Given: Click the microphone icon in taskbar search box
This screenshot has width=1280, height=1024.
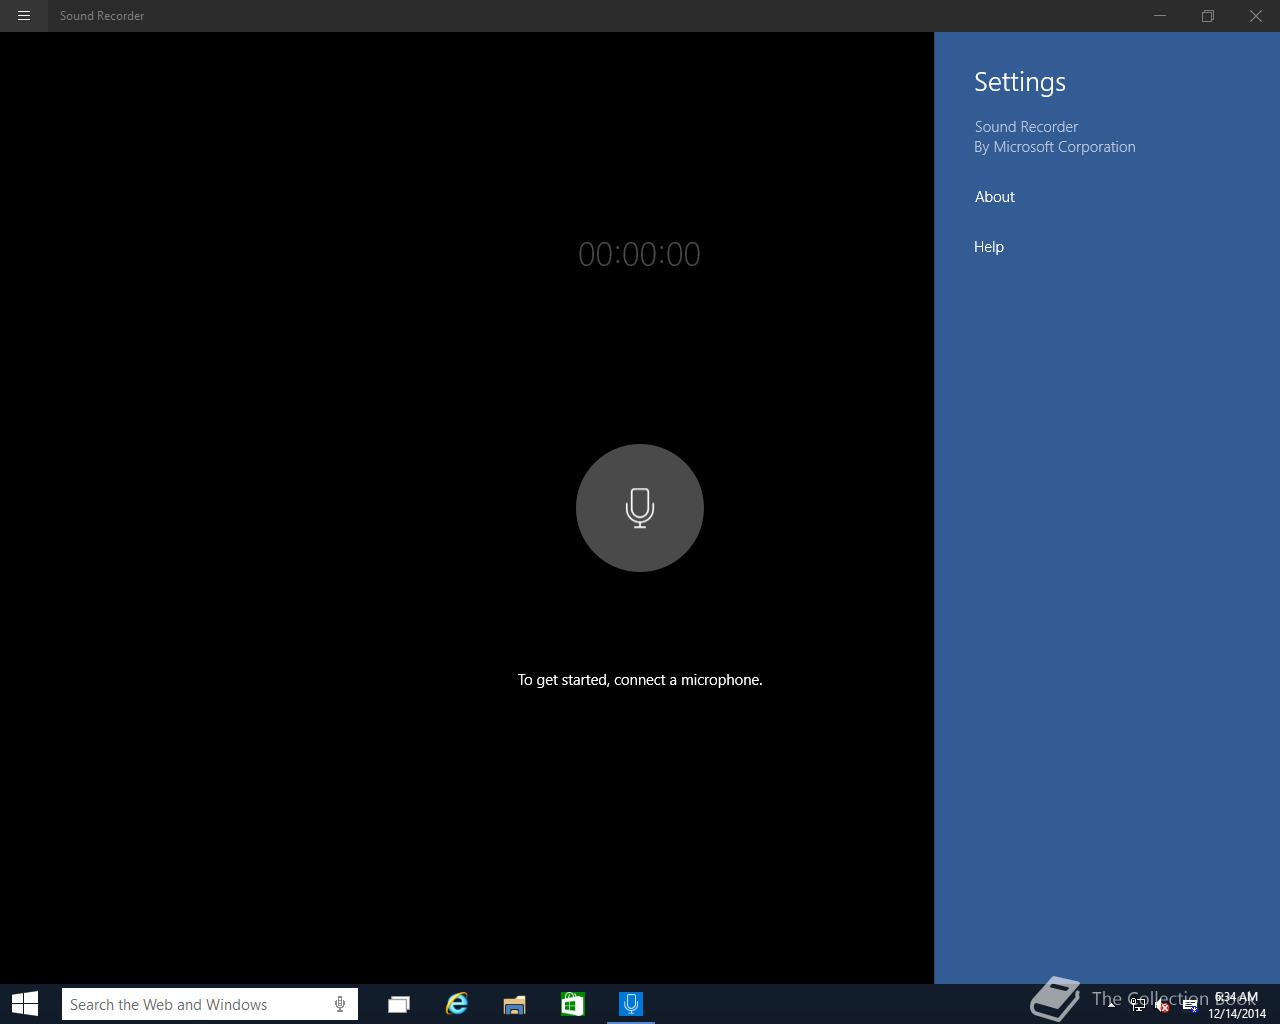Looking at the screenshot, I should (x=340, y=1004).
